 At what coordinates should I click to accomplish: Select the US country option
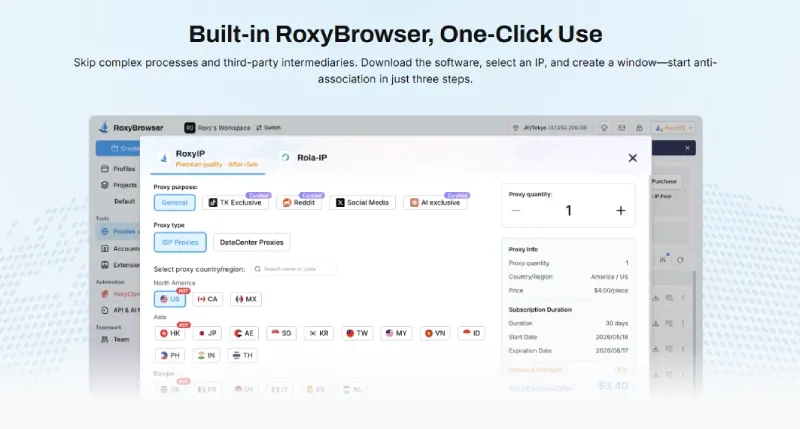[x=170, y=299]
